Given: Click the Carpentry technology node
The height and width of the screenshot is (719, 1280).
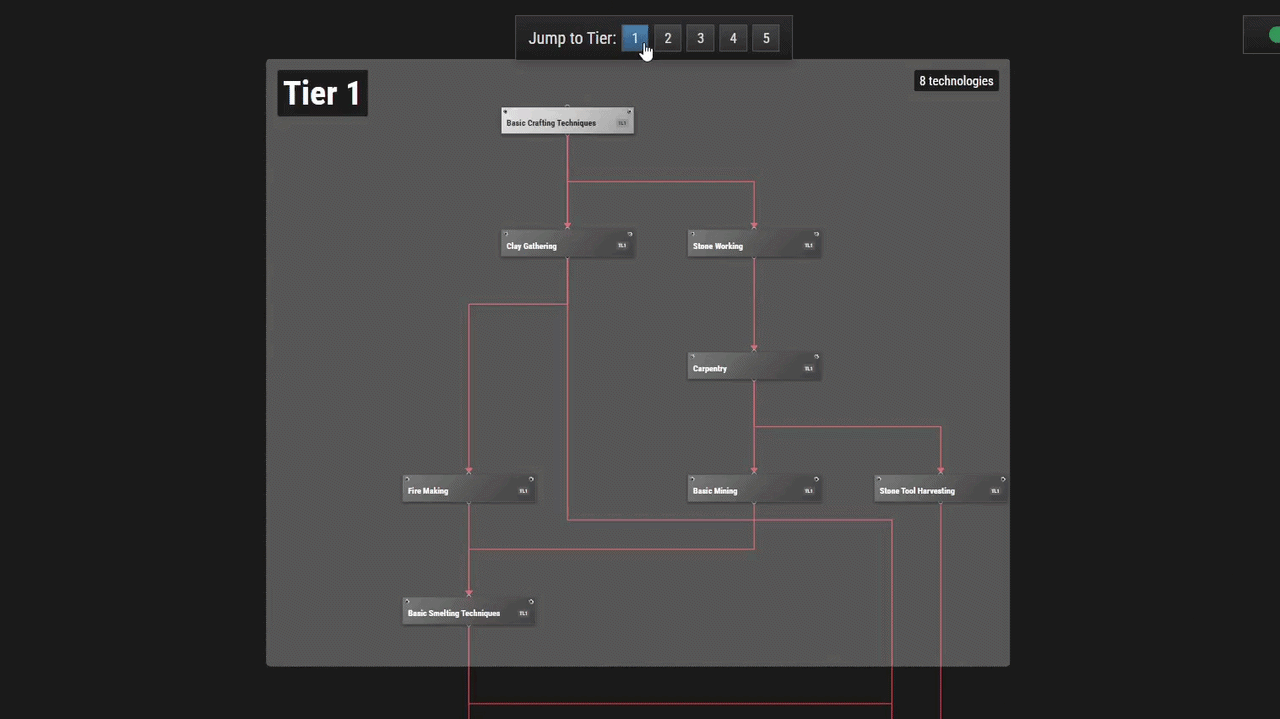Looking at the screenshot, I should pyautogui.click(x=754, y=367).
